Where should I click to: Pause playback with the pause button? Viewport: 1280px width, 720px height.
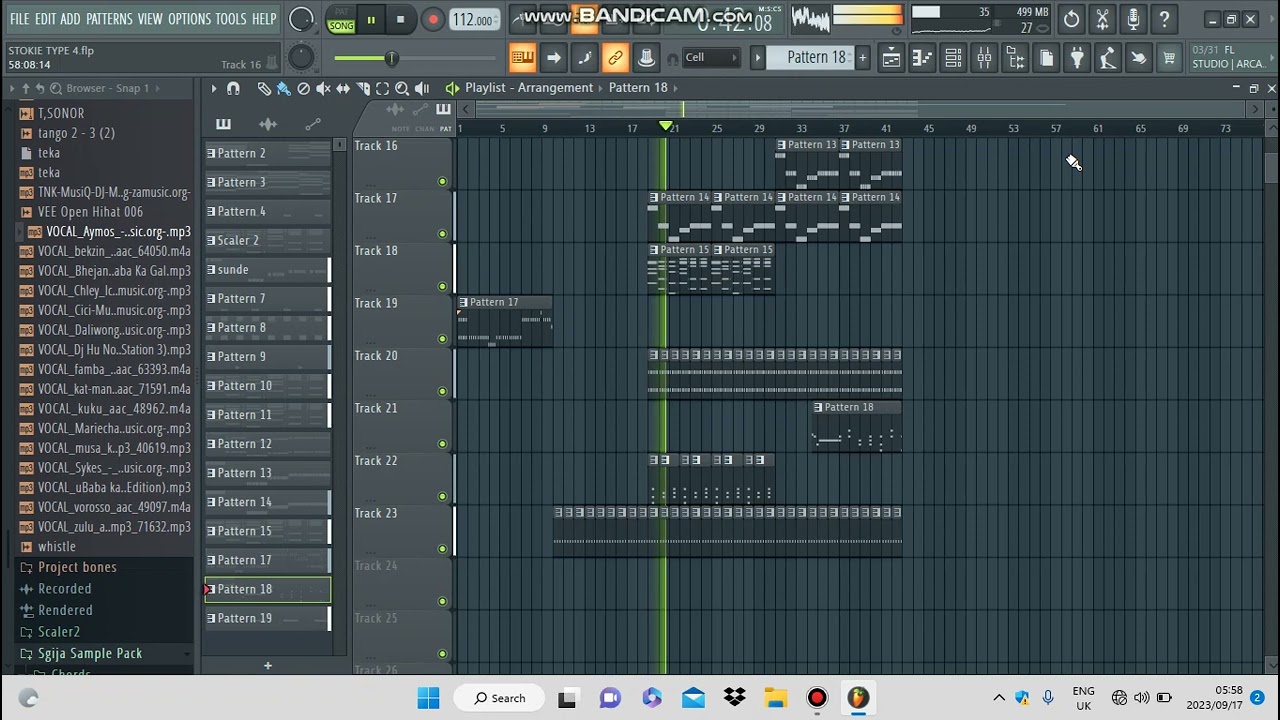(371, 19)
